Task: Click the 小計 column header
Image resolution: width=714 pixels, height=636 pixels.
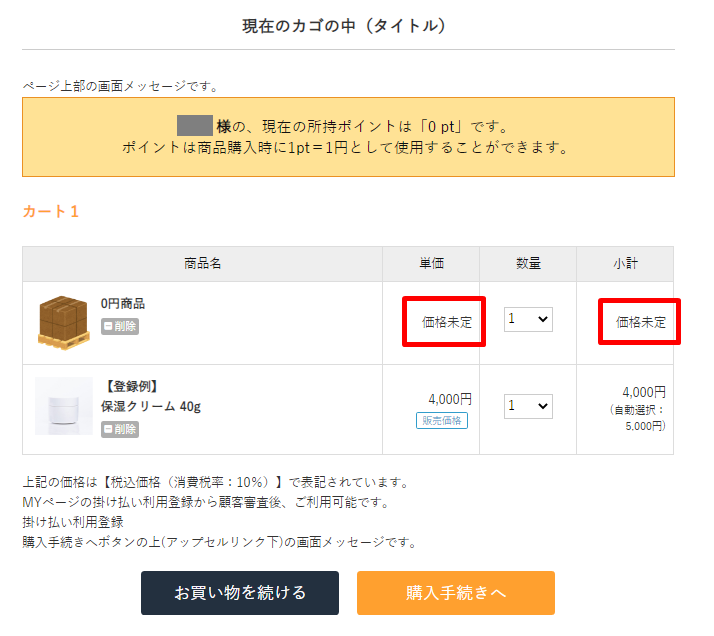Action: [625, 264]
